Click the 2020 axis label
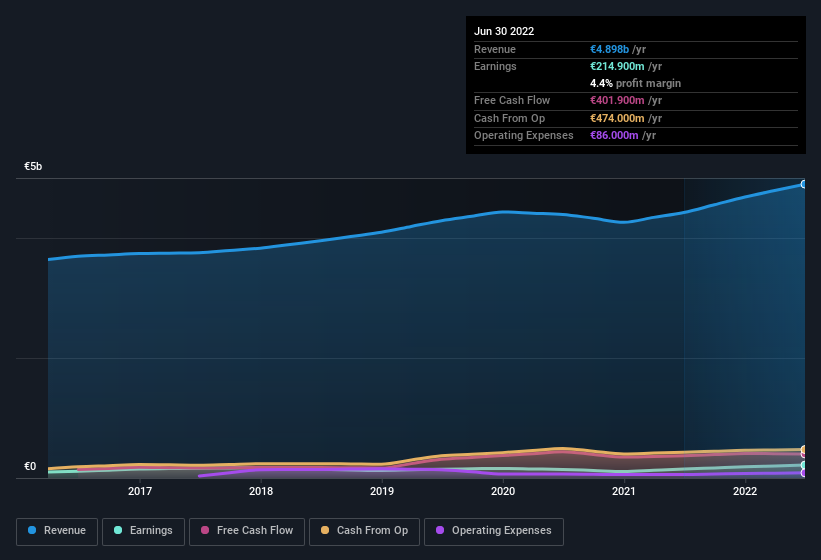The height and width of the screenshot is (560, 821). tap(503, 491)
